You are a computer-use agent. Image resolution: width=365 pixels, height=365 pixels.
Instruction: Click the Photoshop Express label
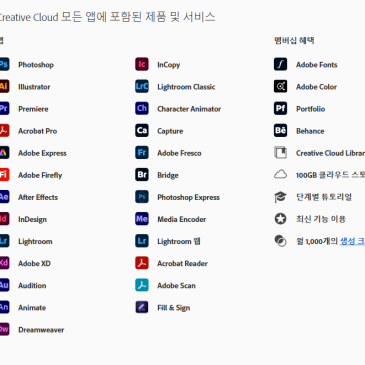click(x=188, y=197)
